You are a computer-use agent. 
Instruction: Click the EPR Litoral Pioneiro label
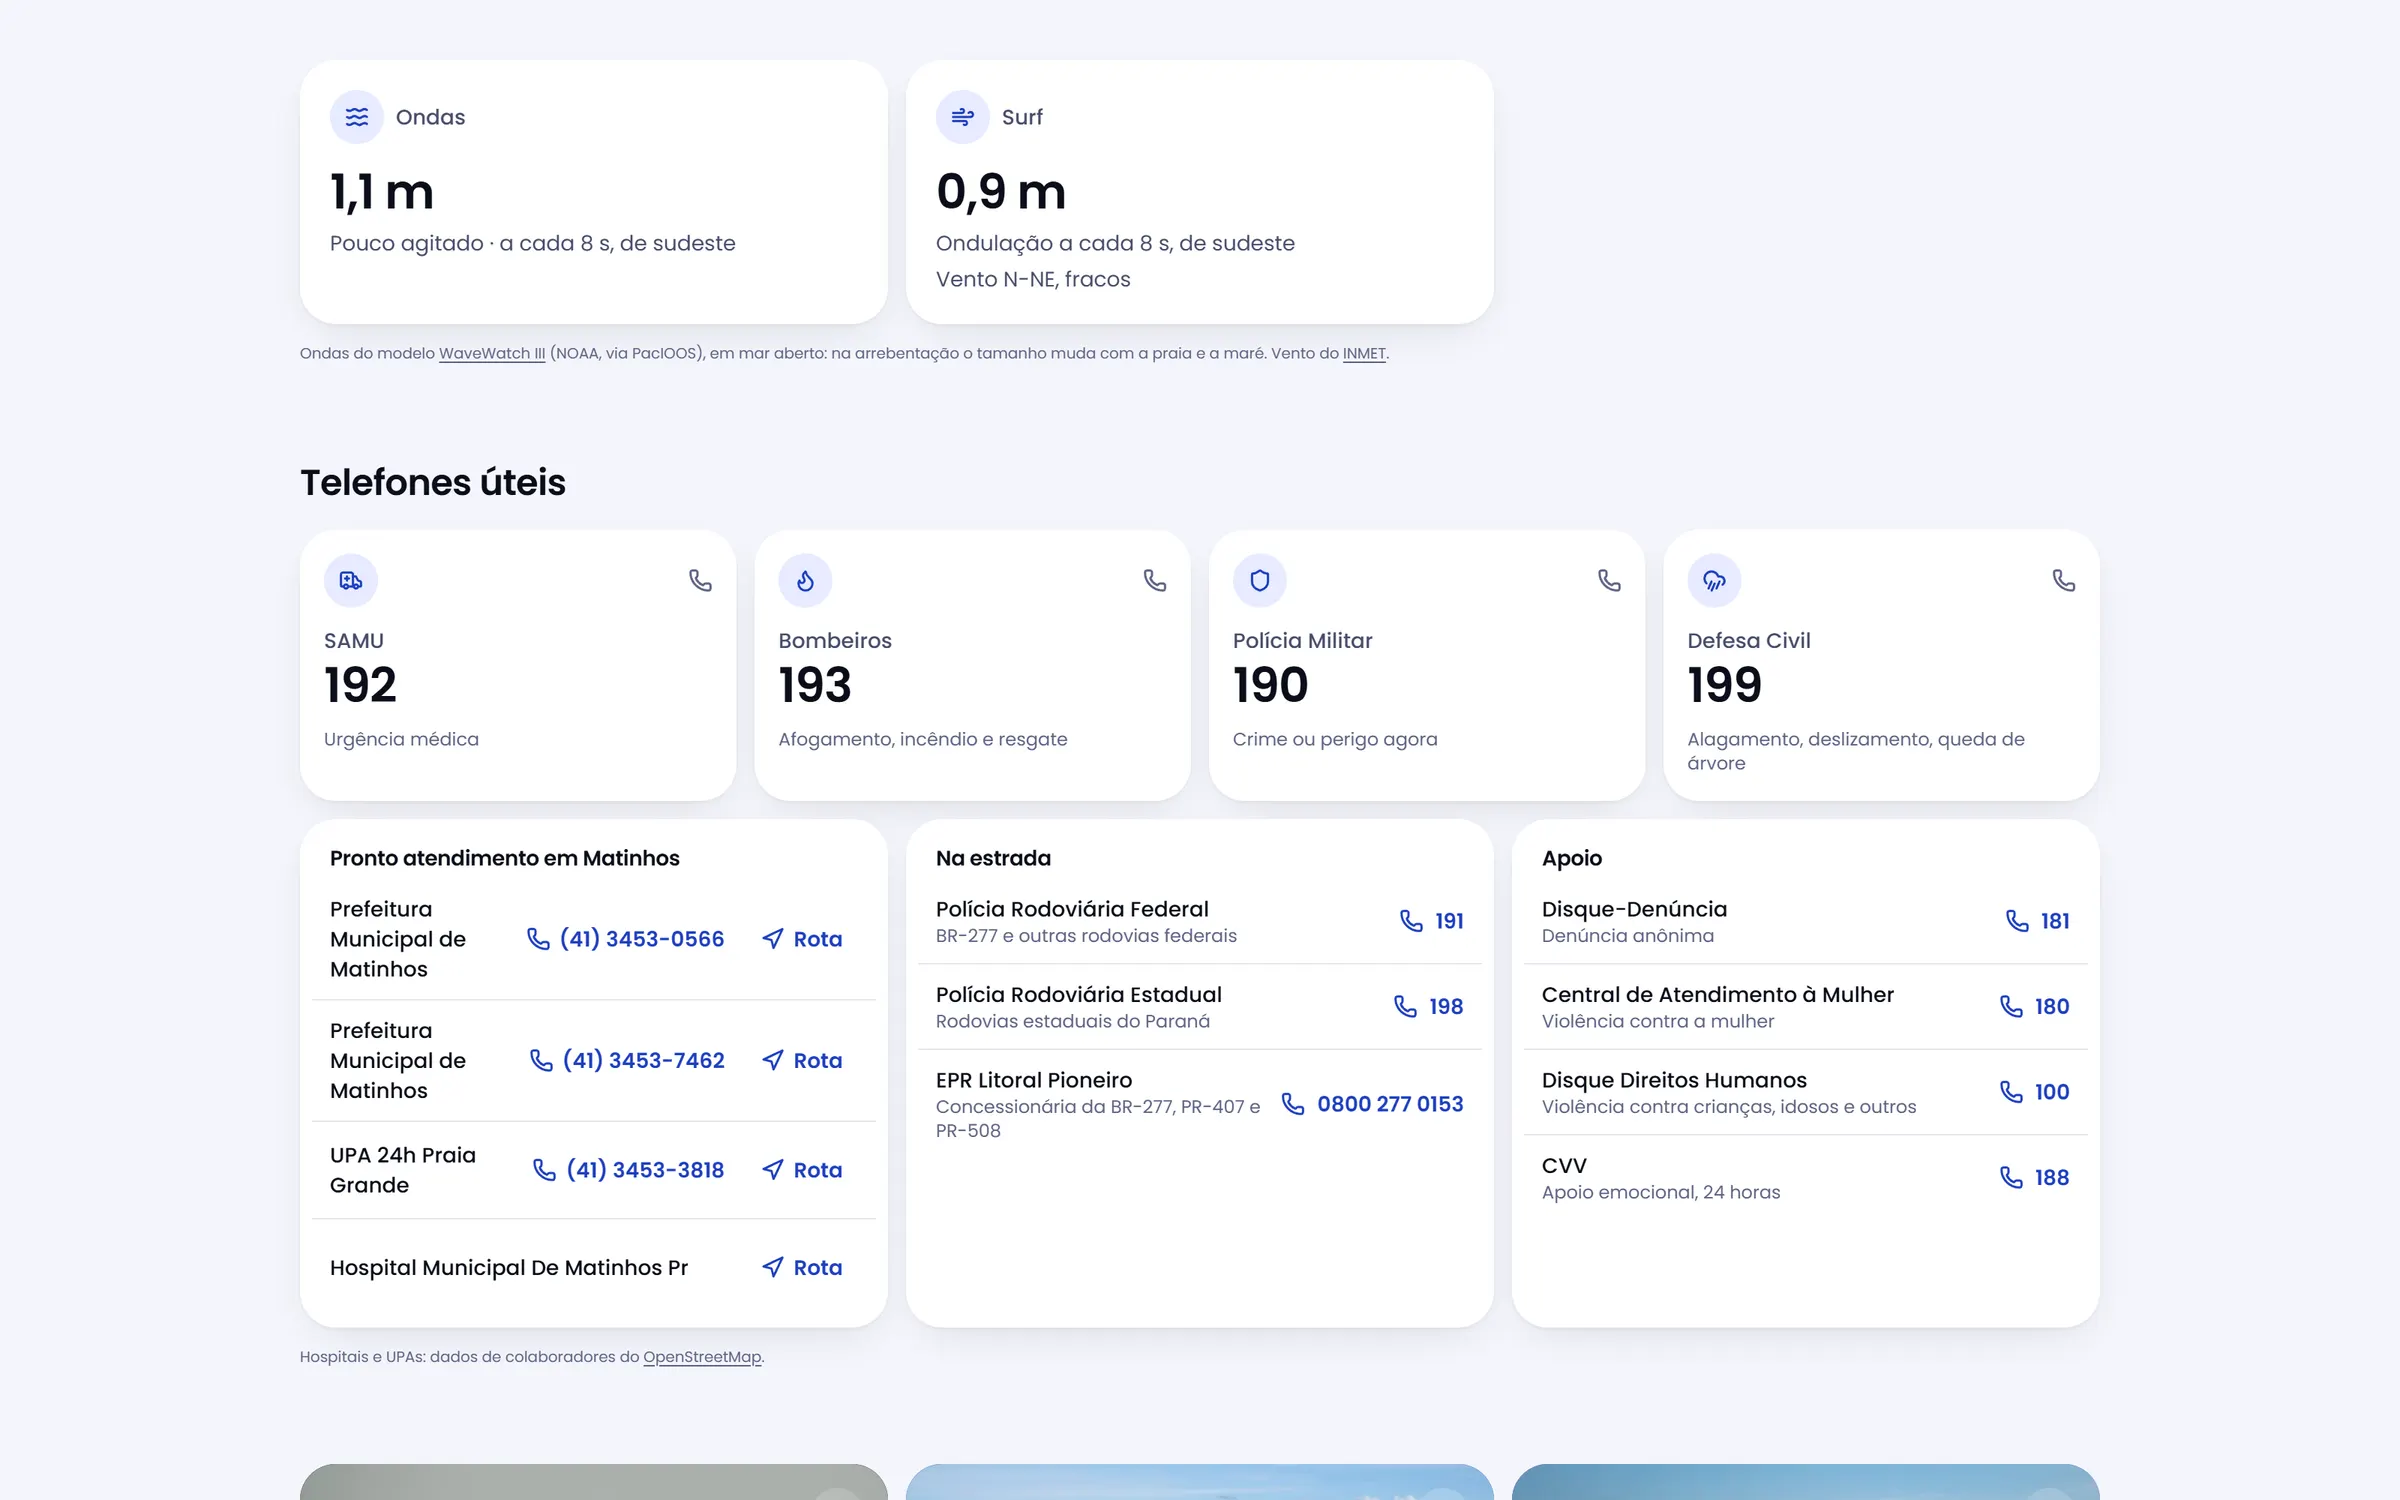(x=1034, y=1080)
